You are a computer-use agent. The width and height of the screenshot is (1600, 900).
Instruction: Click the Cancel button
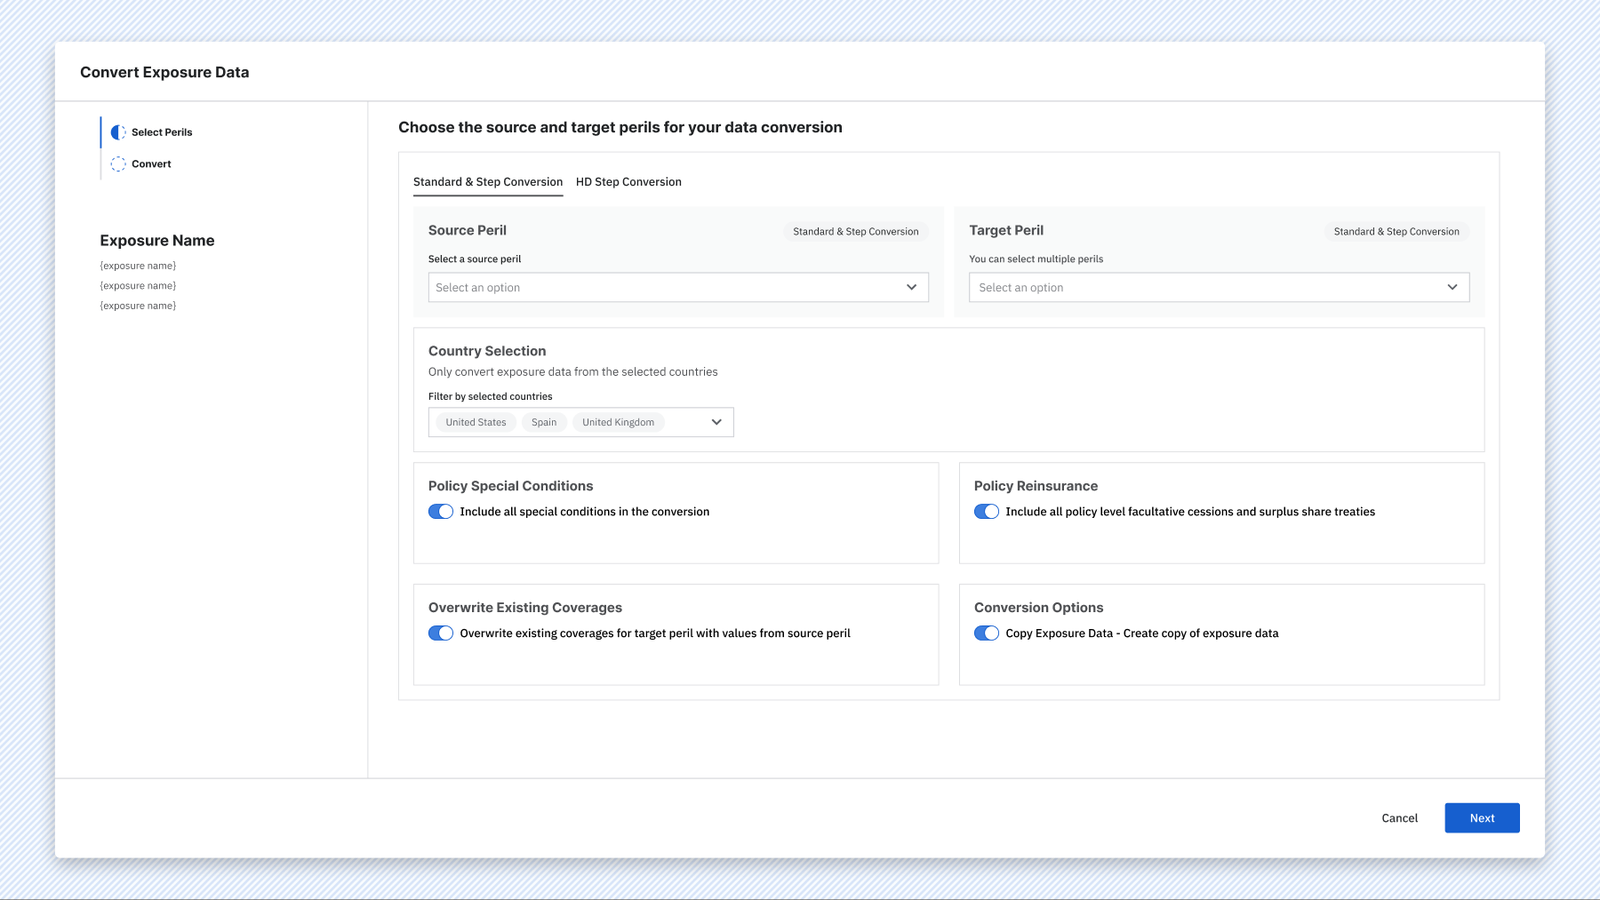click(1400, 818)
